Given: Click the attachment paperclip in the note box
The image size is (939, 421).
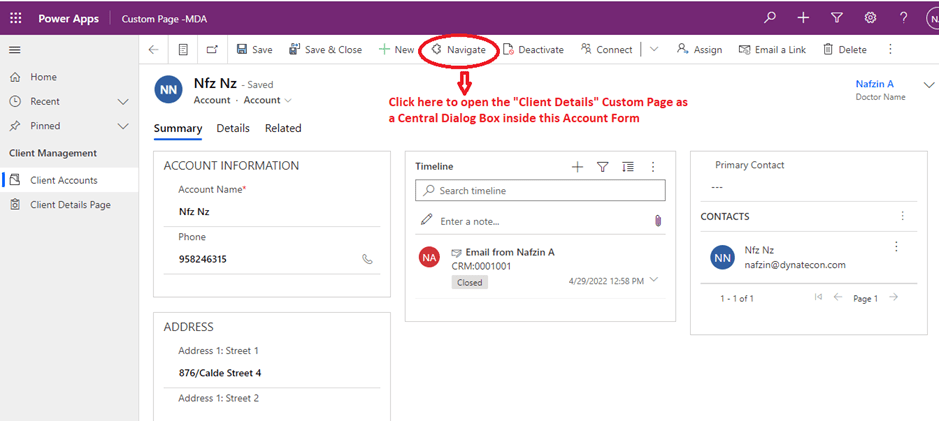Looking at the screenshot, I should tap(658, 221).
